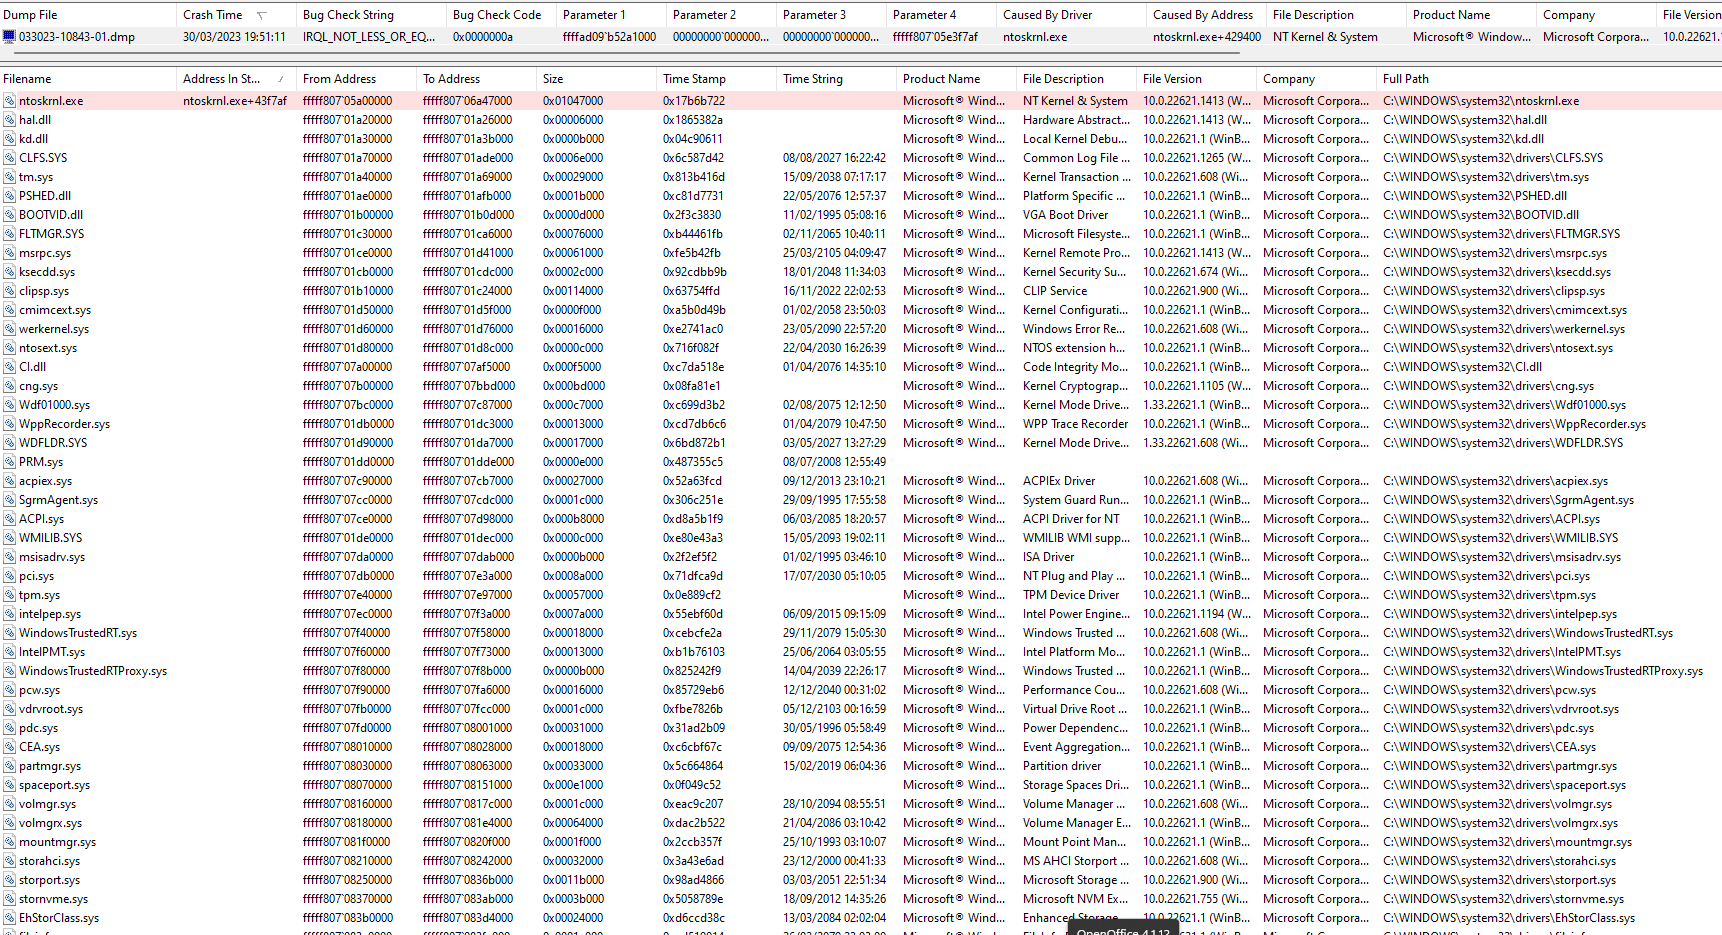Click the file icon beside ntosext.sys
Screen dimensions: 1722x935
coord(9,348)
